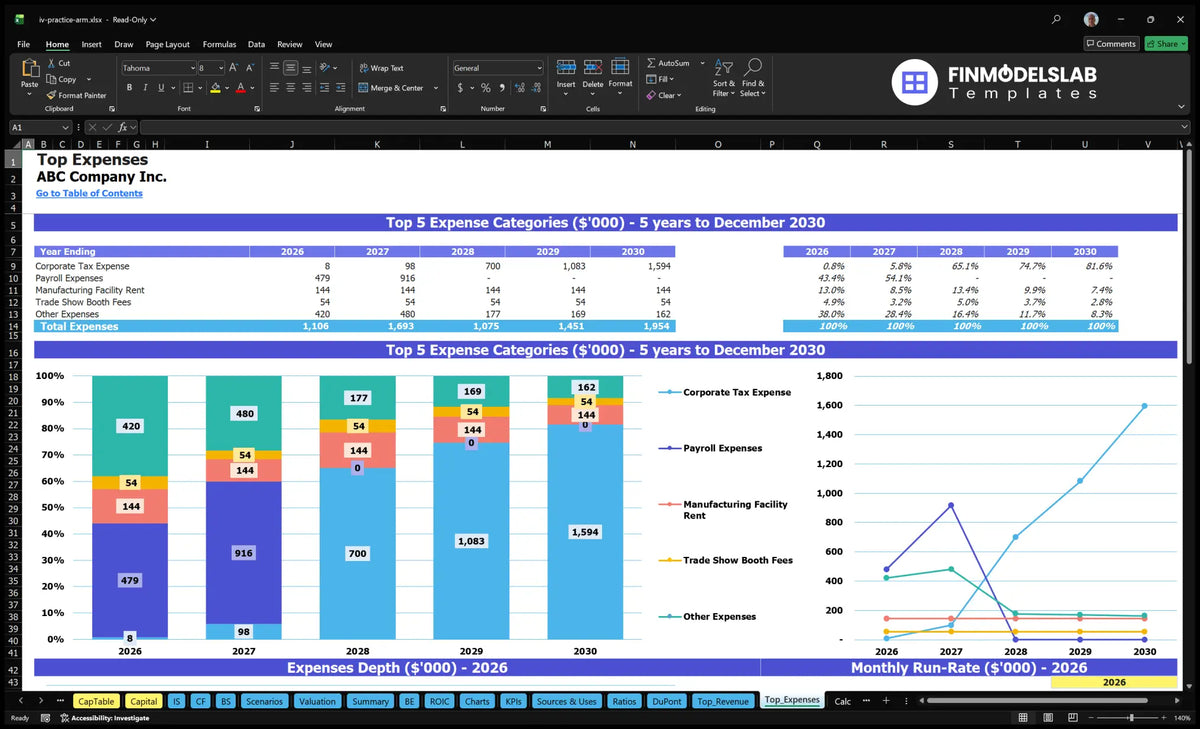
Task: Toggle Wrap Text option
Action: [381, 68]
